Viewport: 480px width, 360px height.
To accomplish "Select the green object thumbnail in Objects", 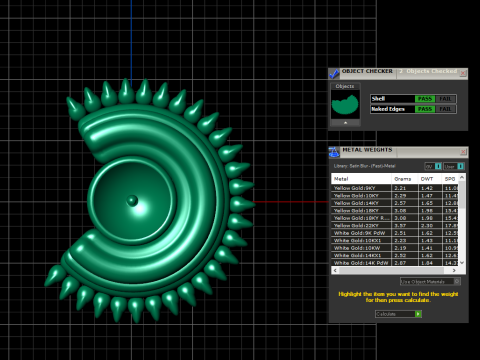I will click(x=345, y=104).
